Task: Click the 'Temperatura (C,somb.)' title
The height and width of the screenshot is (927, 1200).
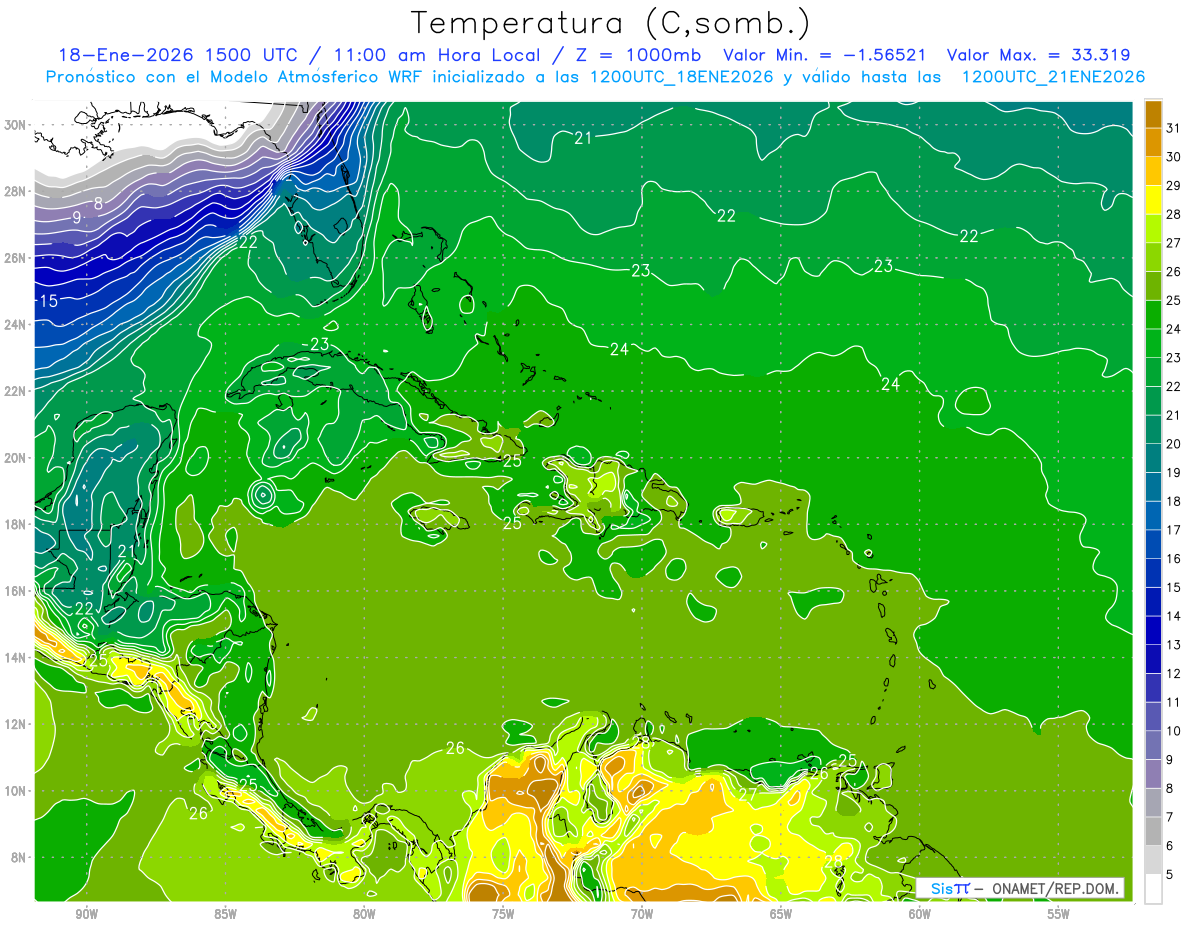Action: tap(610, 23)
